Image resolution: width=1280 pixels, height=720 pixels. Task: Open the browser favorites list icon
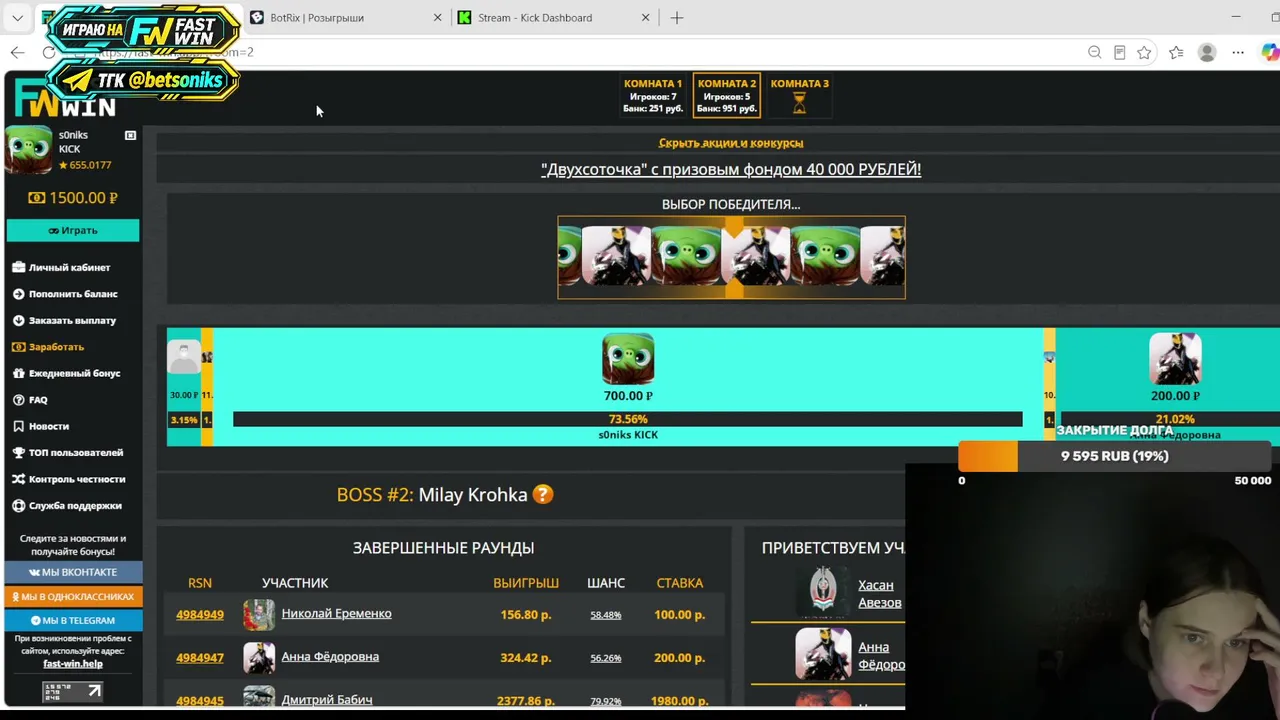(1176, 52)
